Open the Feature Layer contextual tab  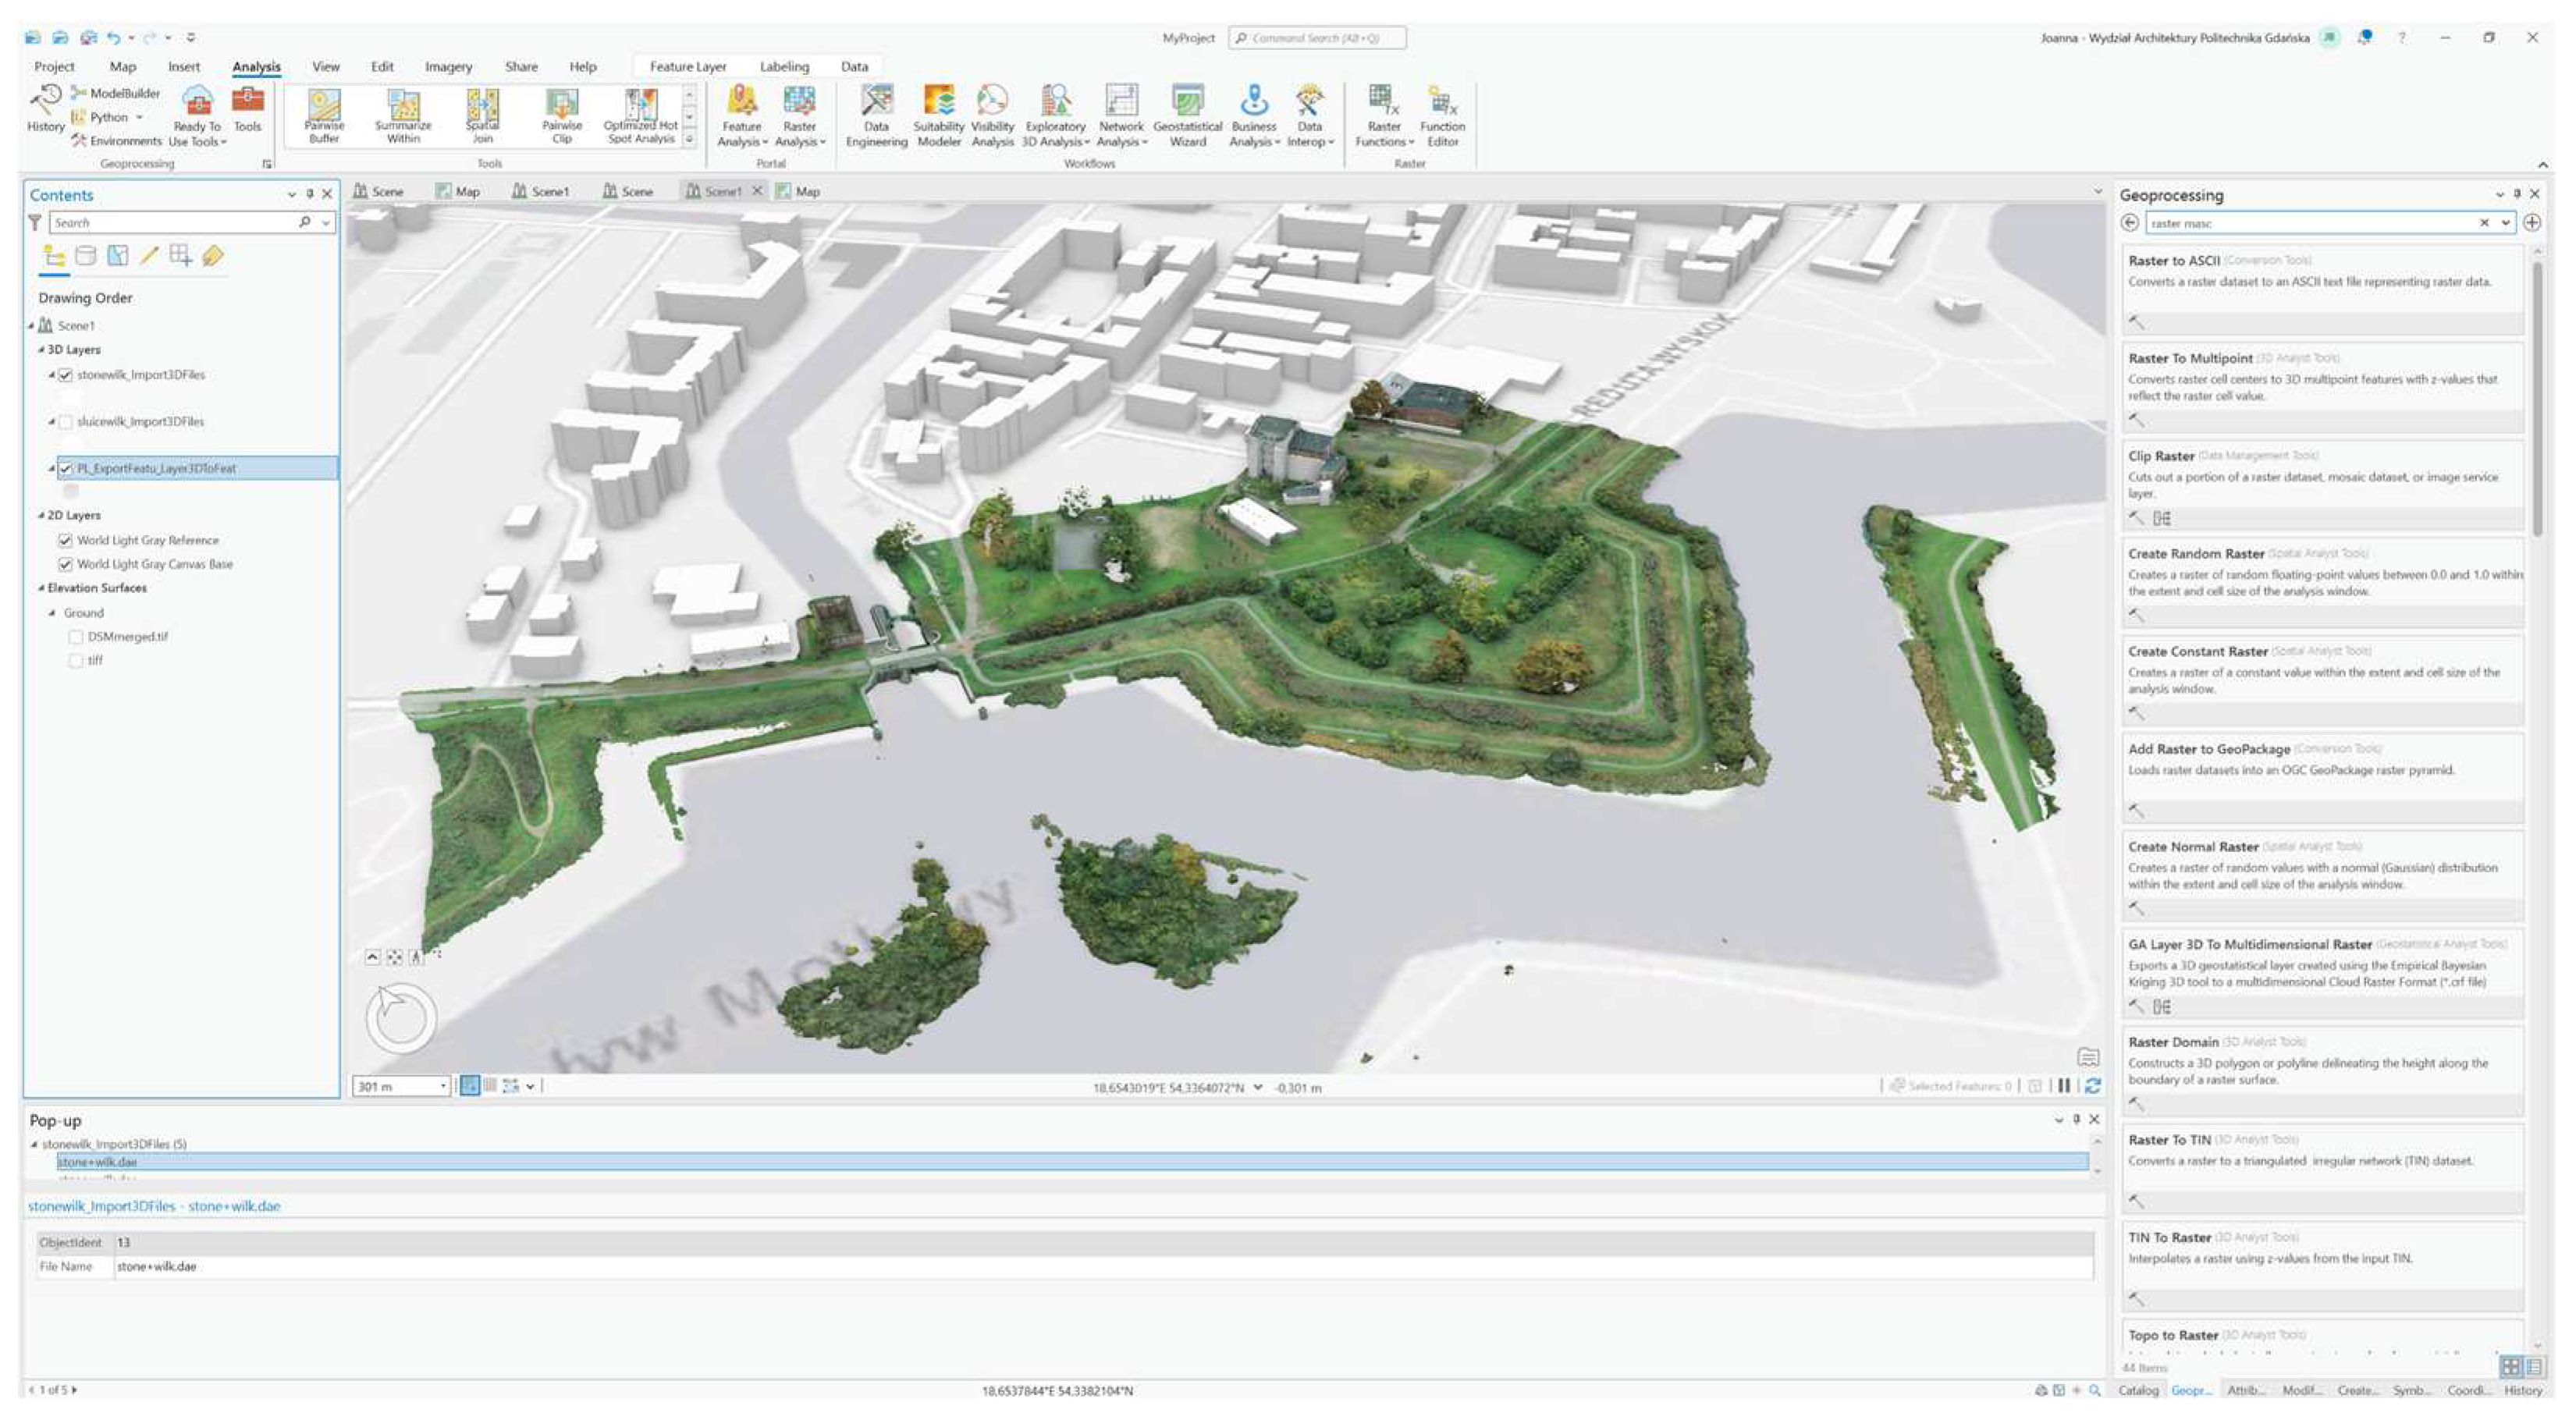(688, 67)
